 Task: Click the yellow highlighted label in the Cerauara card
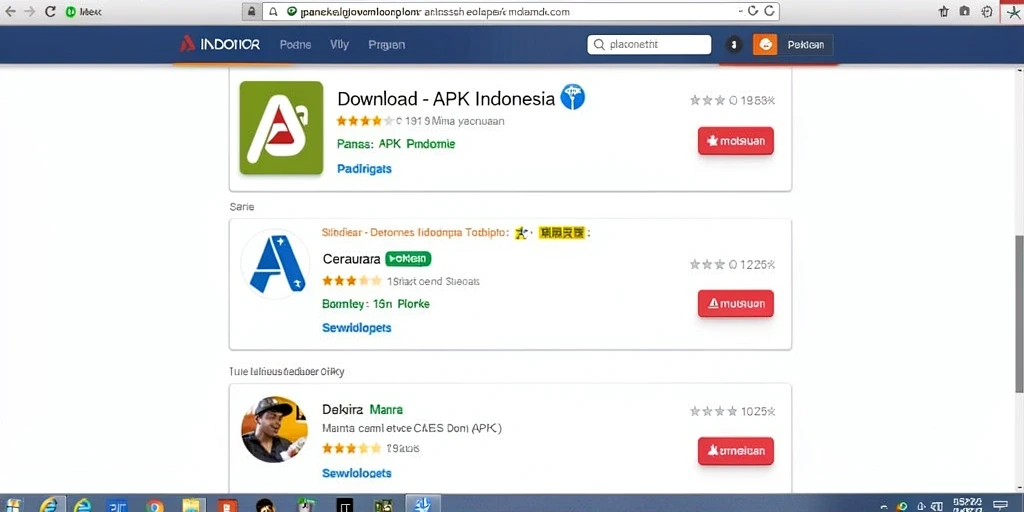pyautogui.click(x=560, y=232)
